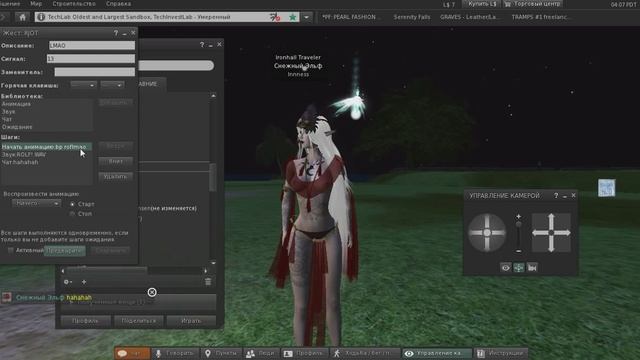Click the inventory horizontal scrollbar
Viewport: 640px width, 360px height.
[134, 270]
